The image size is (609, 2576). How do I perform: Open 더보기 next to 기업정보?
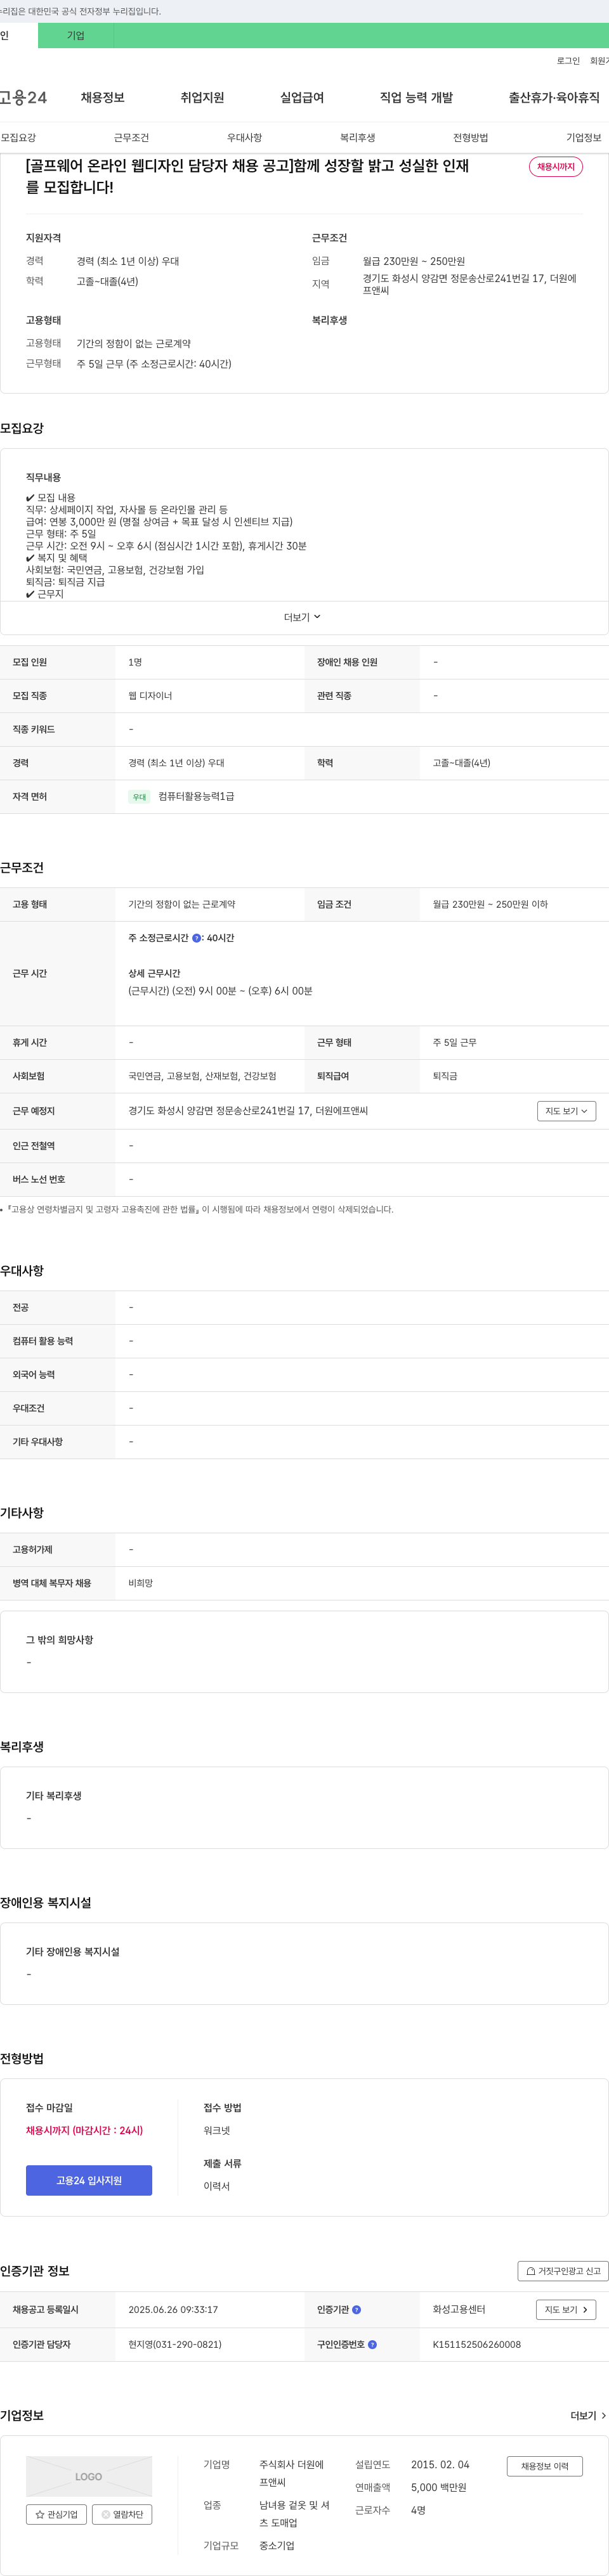pos(588,2415)
